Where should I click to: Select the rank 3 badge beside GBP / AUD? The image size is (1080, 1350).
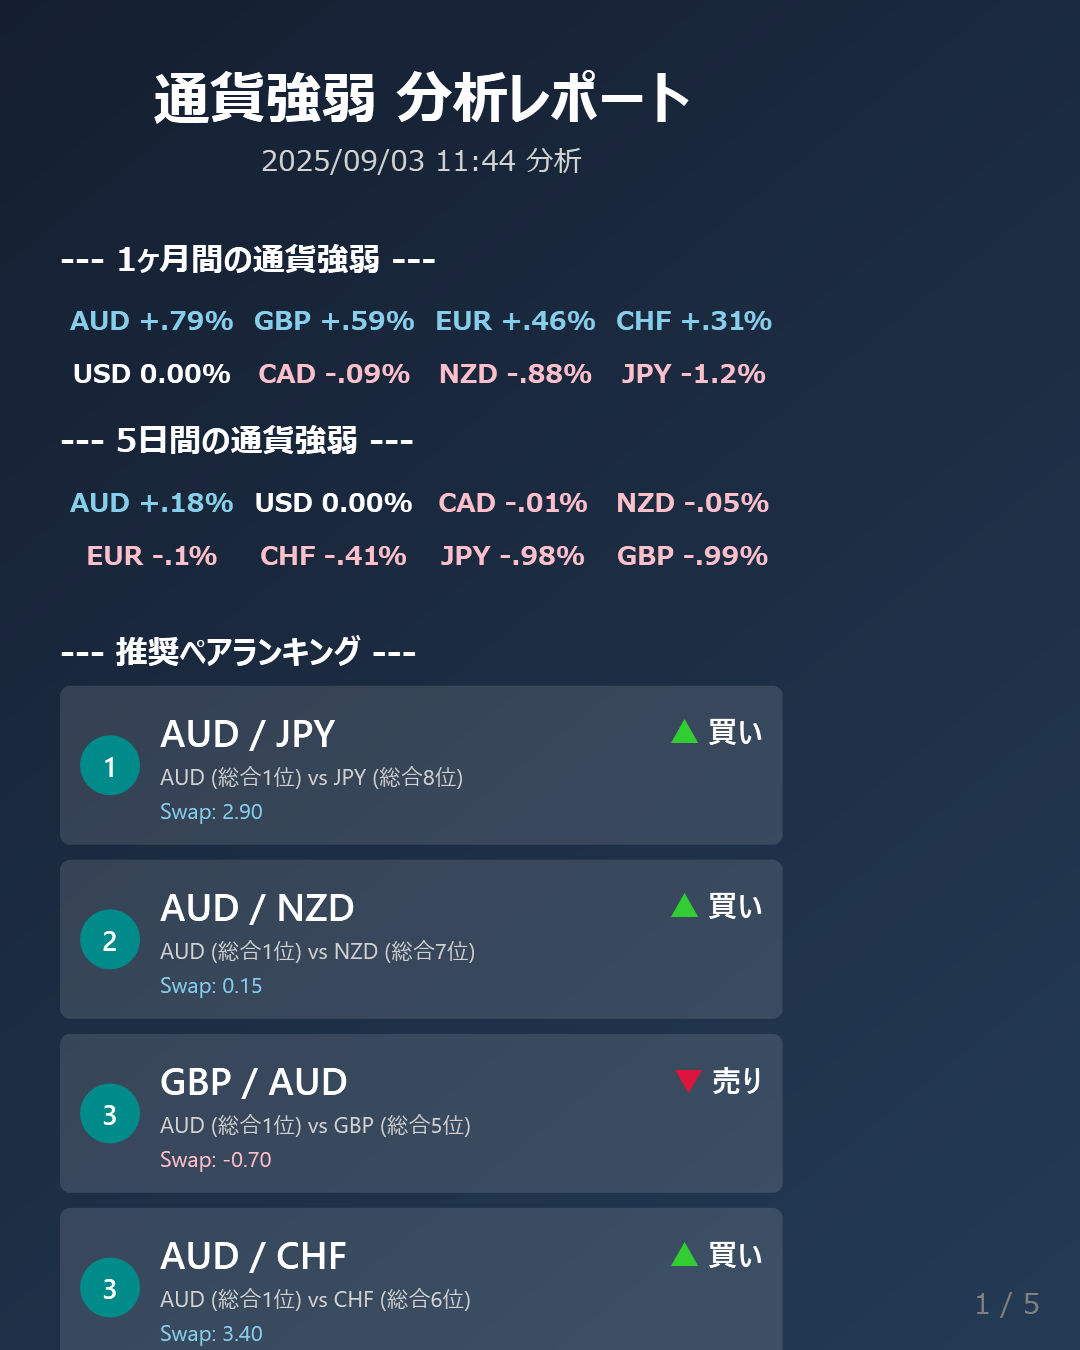tap(110, 1113)
